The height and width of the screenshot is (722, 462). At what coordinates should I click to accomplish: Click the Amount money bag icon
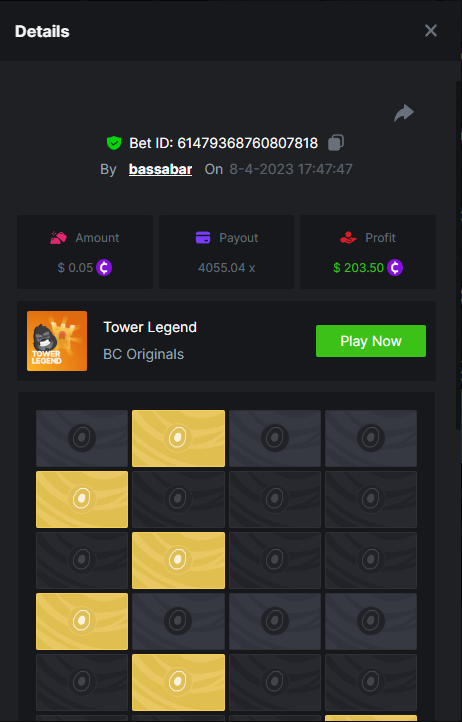click(x=58, y=238)
